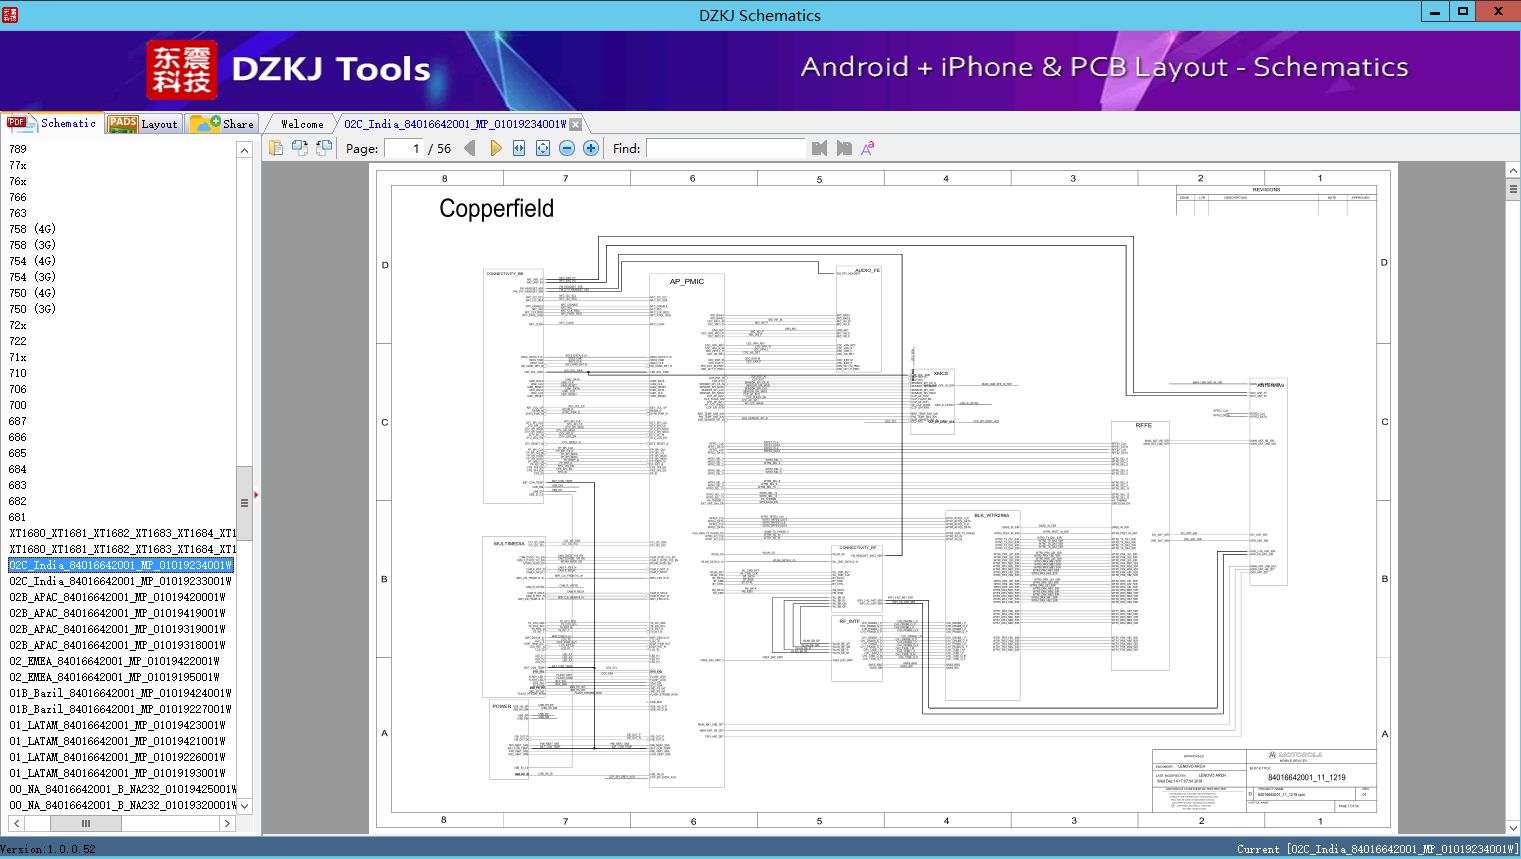This screenshot has height=859, width=1521.
Task: Open the Share tab
Action: pos(222,124)
